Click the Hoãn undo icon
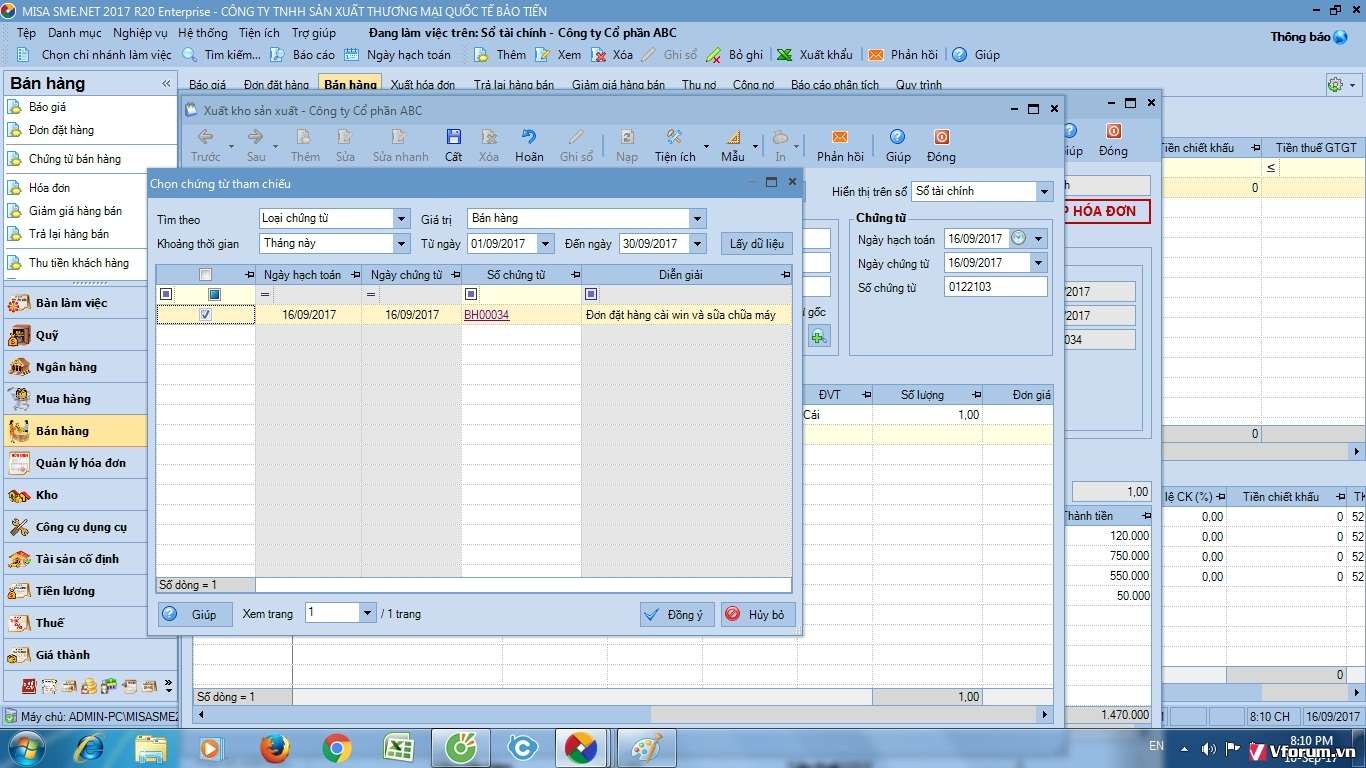Image resolution: width=1366 pixels, height=768 pixels. pos(529,138)
